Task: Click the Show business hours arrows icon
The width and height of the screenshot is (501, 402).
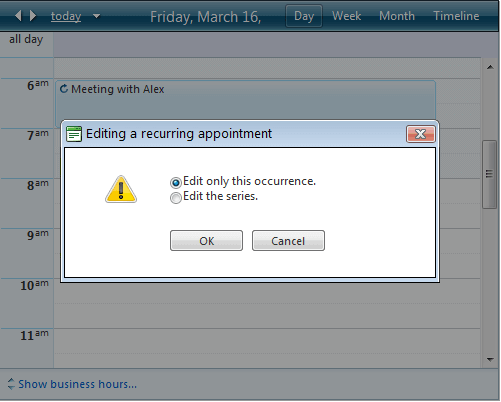Action: tap(11, 384)
